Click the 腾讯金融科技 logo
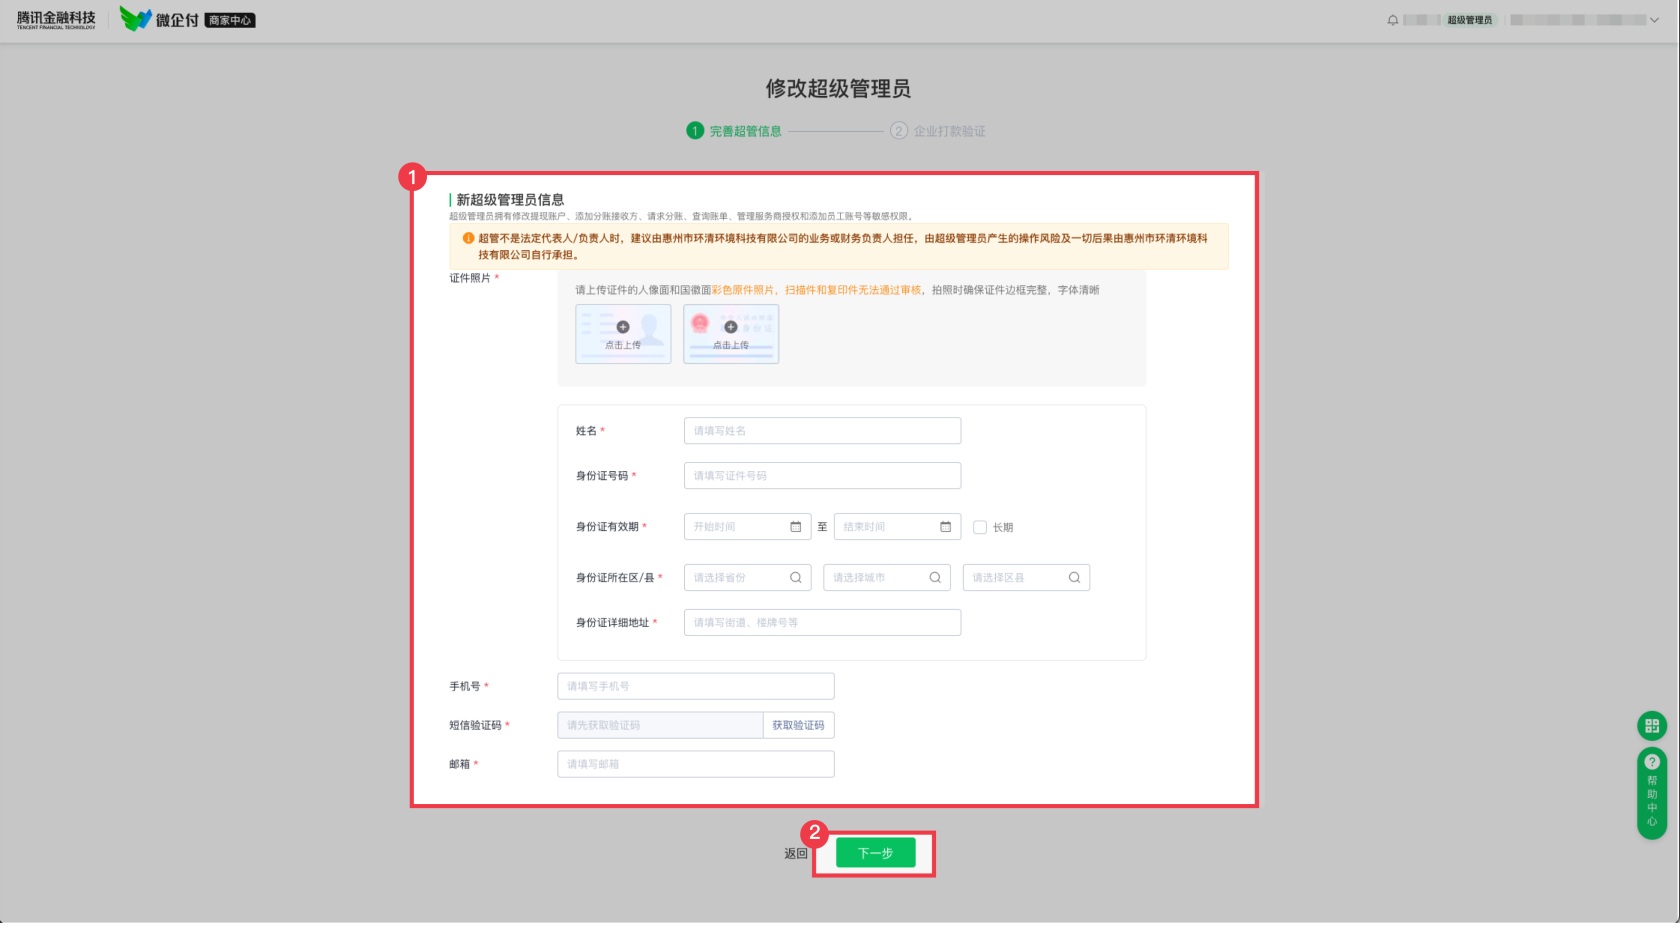 pyautogui.click(x=56, y=19)
